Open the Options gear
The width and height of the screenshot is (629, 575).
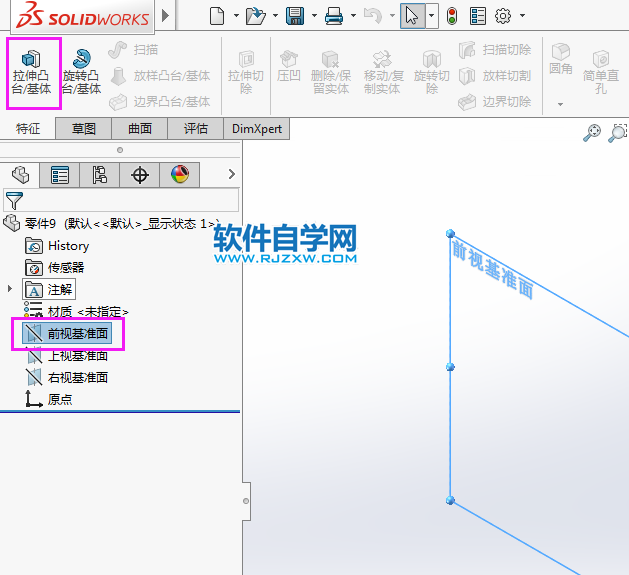point(503,16)
